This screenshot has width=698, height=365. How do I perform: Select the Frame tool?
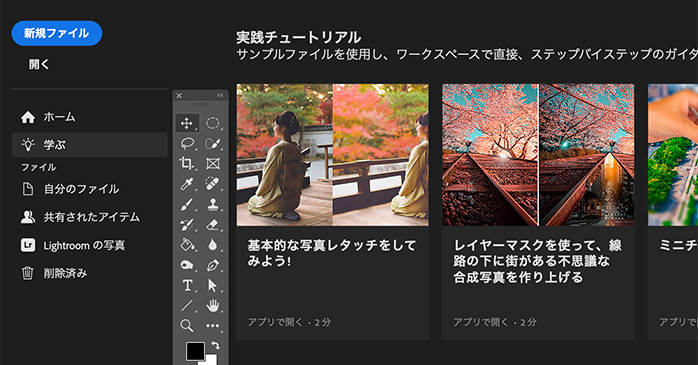pyautogui.click(x=213, y=163)
